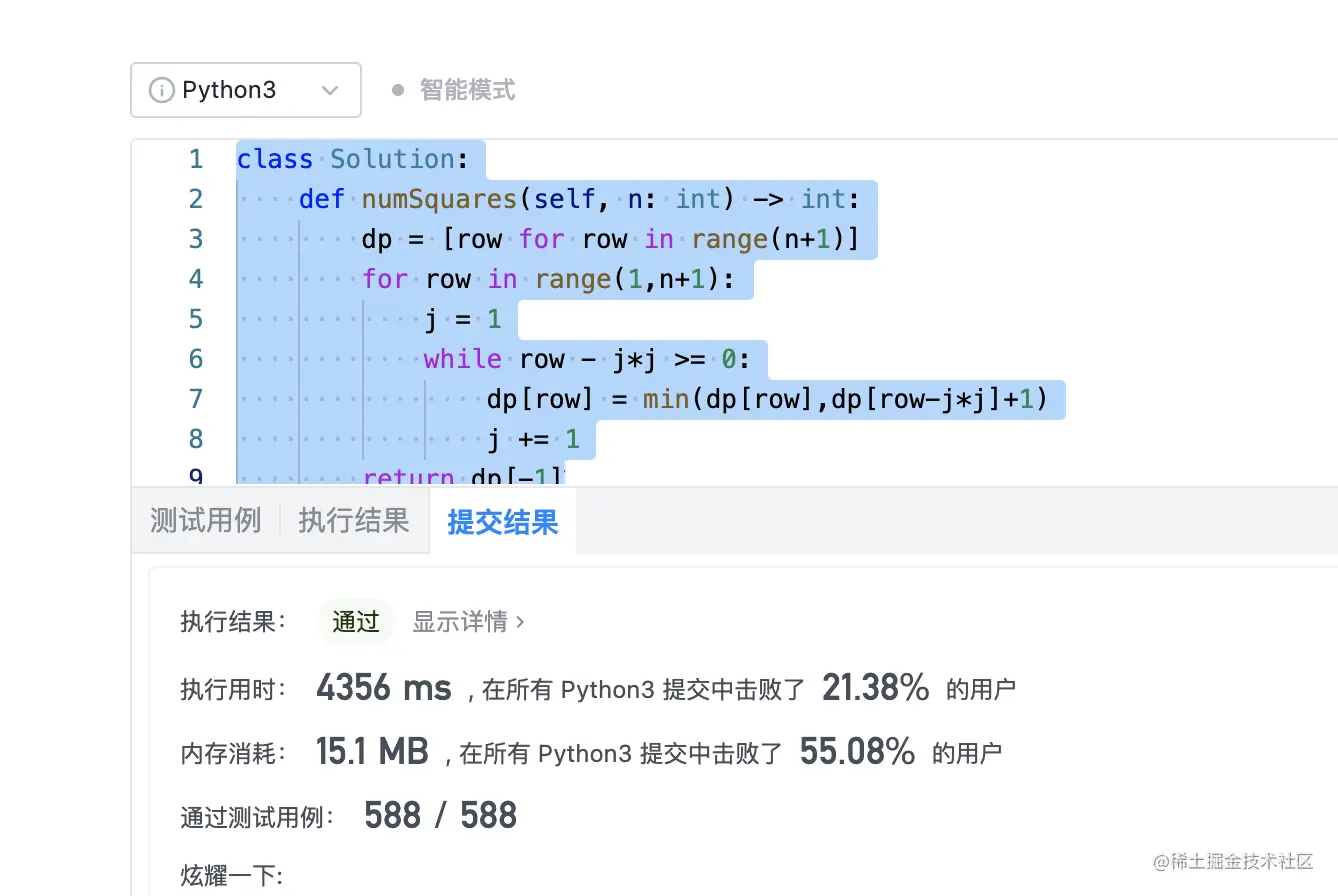This screenshot has height=896, width=1338.
Task: Click the chevron after 显示详情
Action: click(519, 622)
